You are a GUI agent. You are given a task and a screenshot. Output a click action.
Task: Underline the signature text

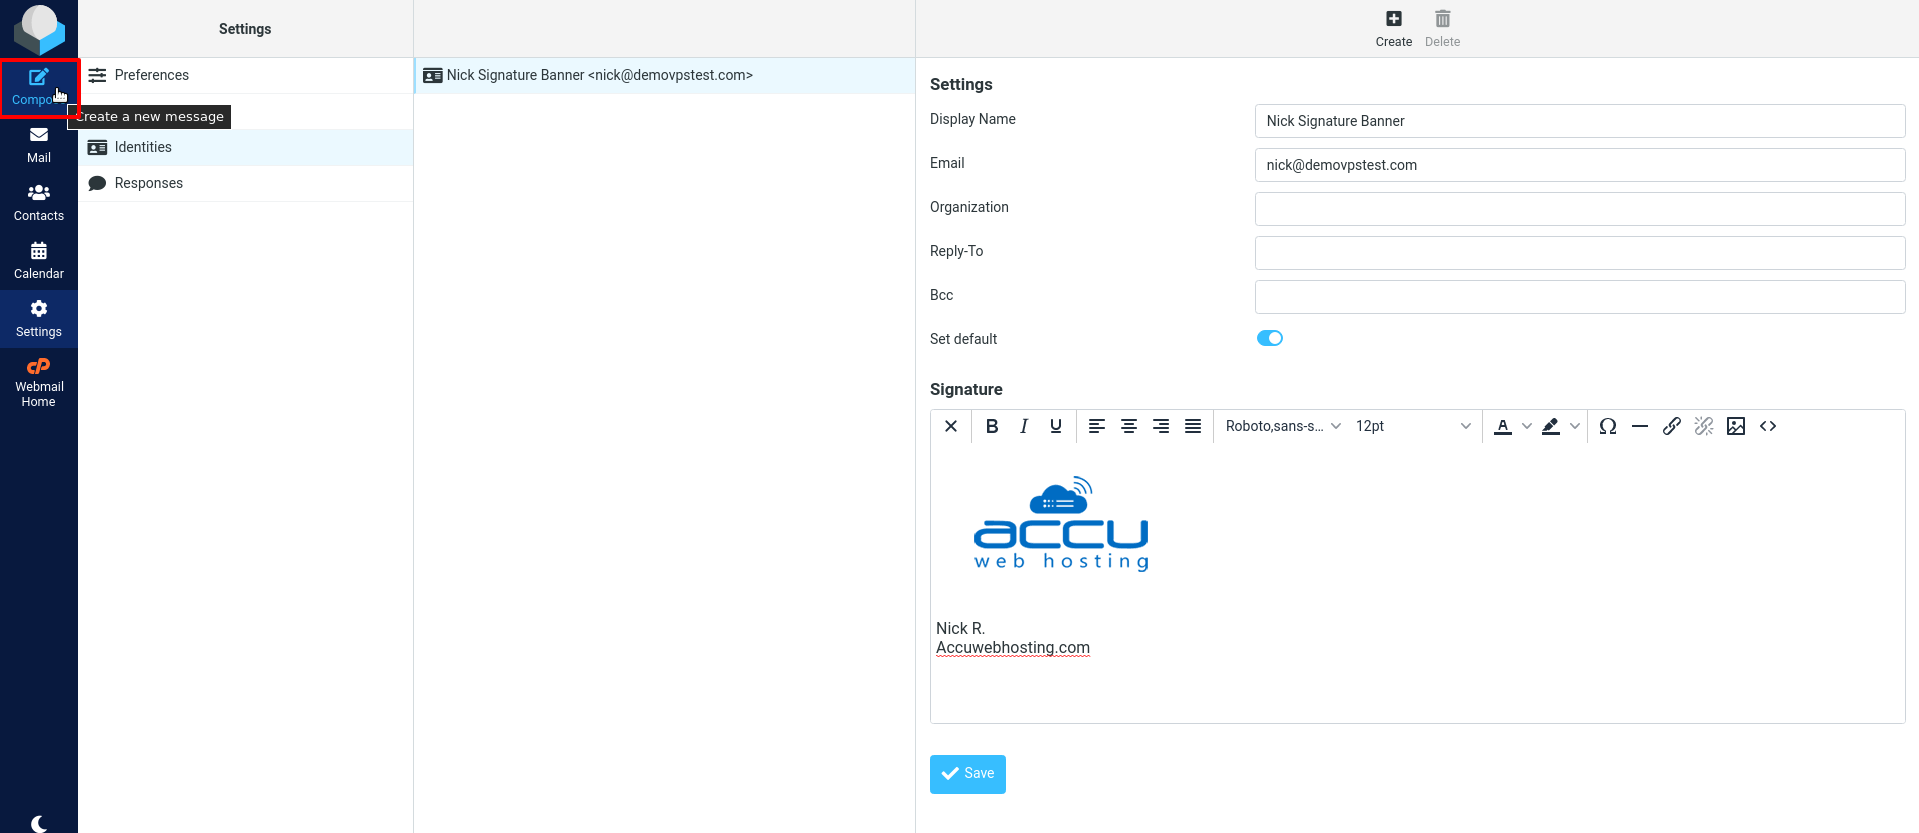tap(1056, 426)
